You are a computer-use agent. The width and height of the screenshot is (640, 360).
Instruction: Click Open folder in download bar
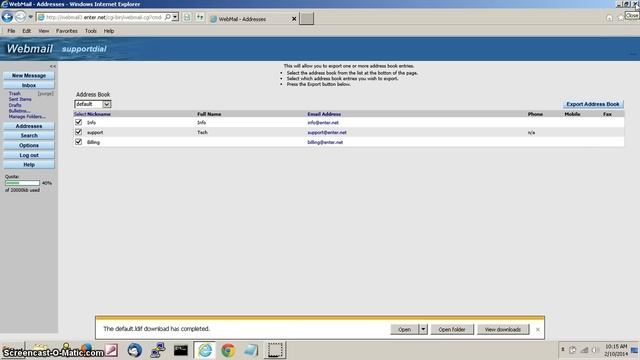(x=451, y=329)
